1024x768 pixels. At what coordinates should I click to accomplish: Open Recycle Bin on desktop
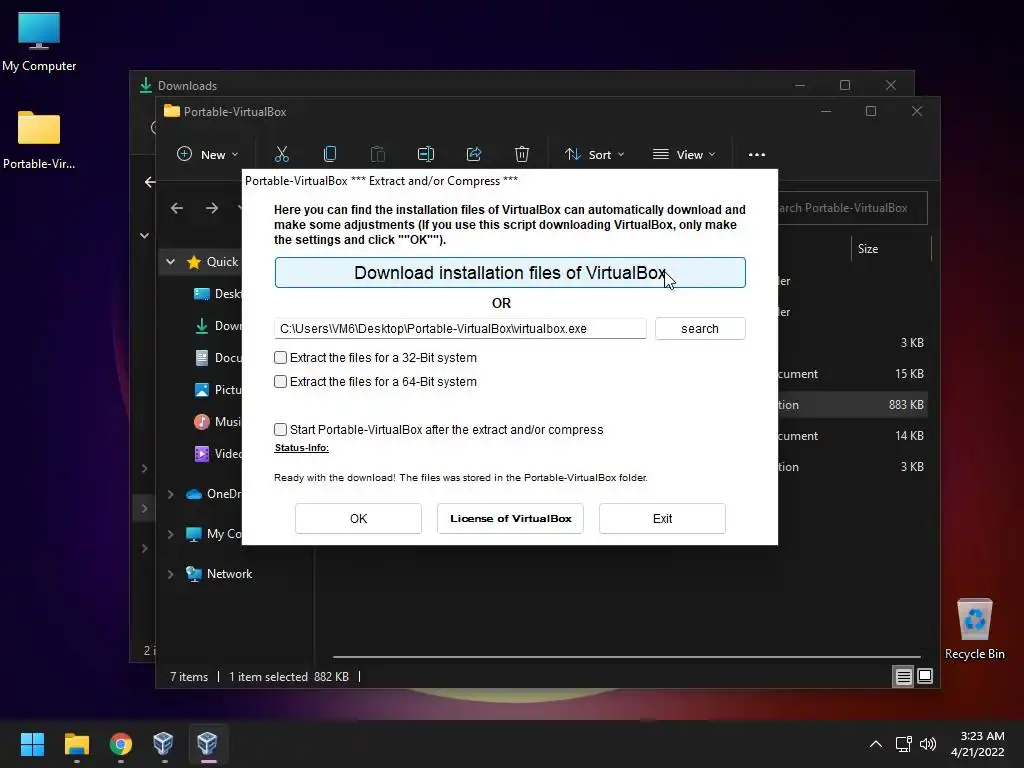point(974,629)
